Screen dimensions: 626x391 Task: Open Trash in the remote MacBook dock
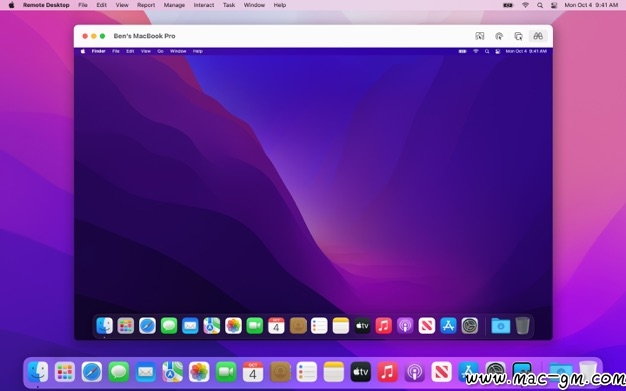(x=522, y=326)
